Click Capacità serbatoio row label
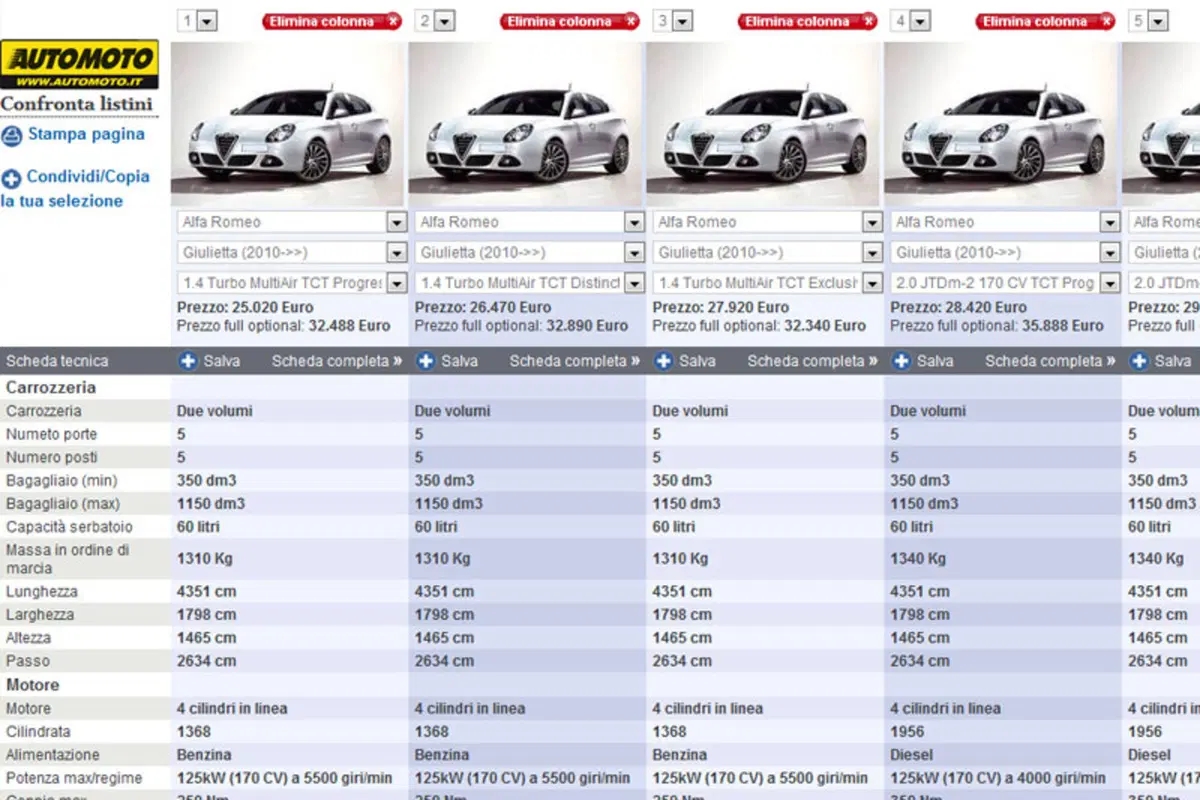Viewport: 1200px width, 800px height. point(70,527)
